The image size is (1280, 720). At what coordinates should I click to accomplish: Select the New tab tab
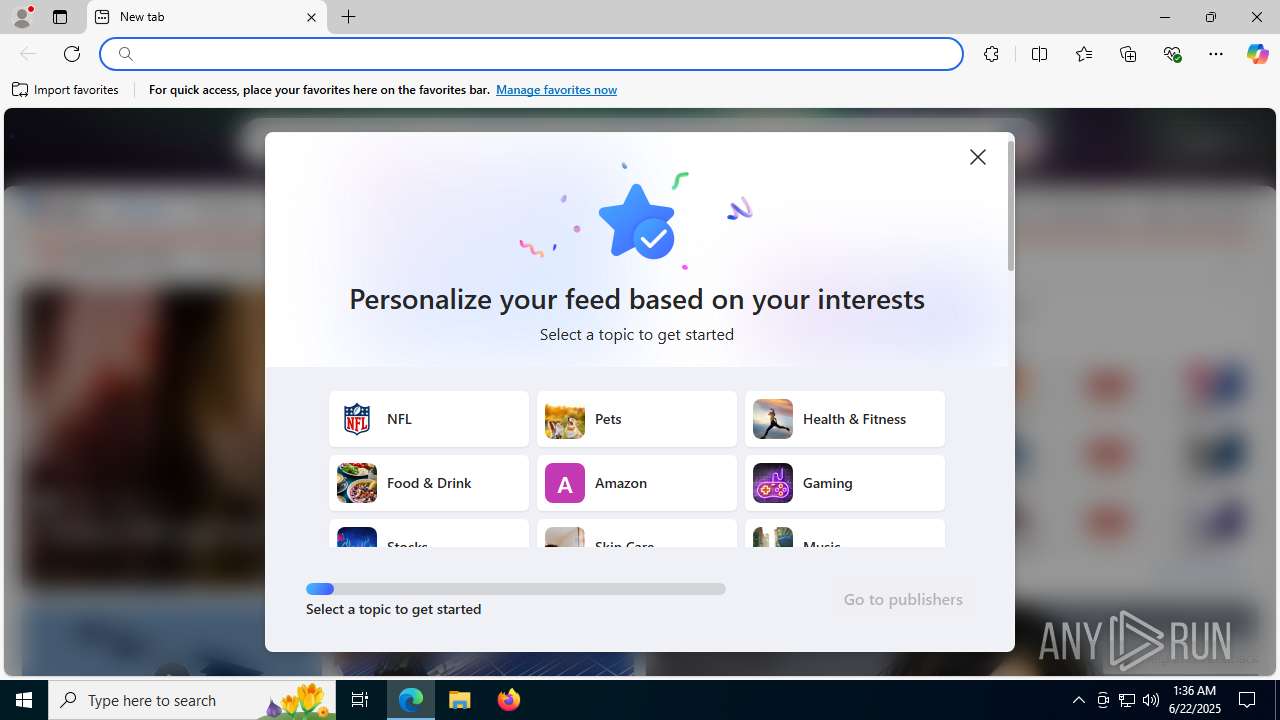(x=207, y=17)
